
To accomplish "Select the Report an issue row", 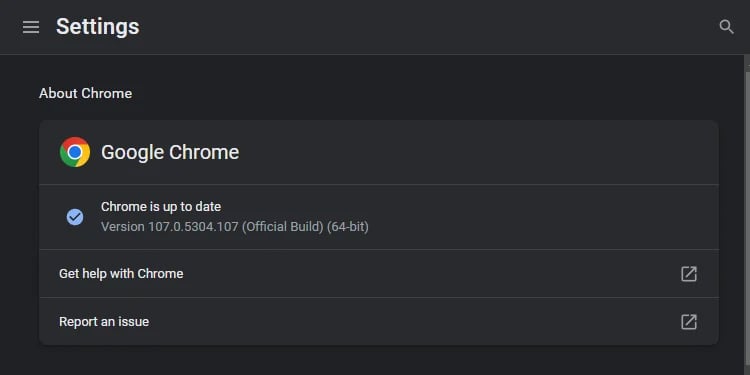I will click(378, 321).
